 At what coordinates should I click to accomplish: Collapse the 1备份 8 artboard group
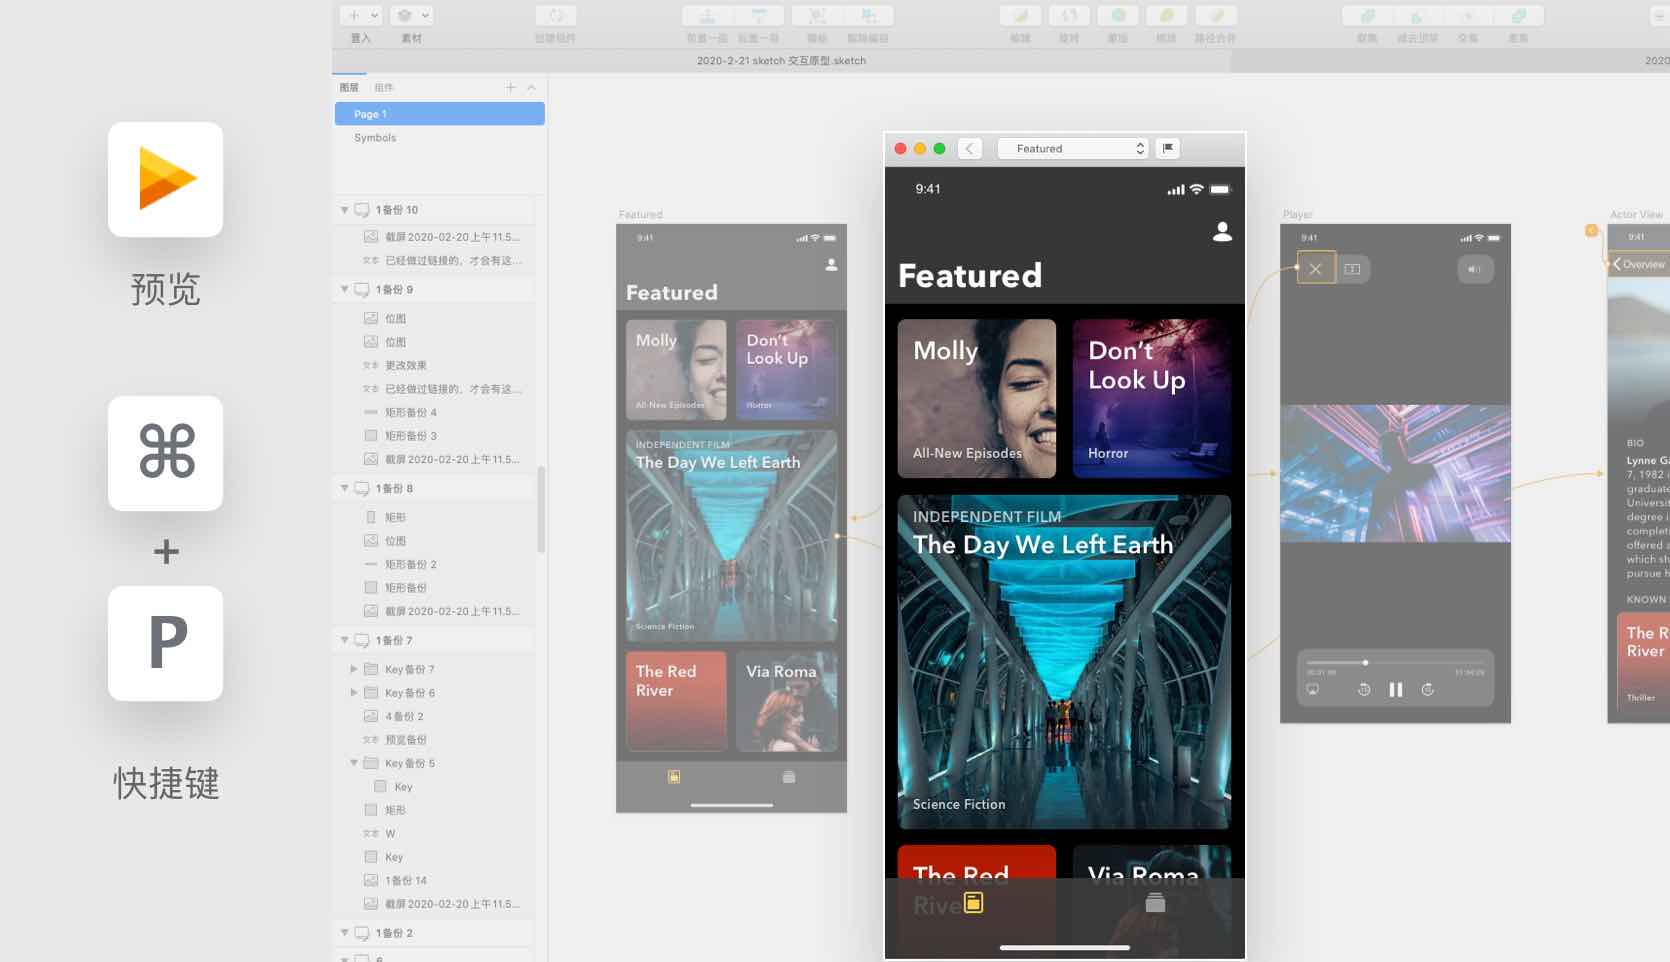click(345, 488)
